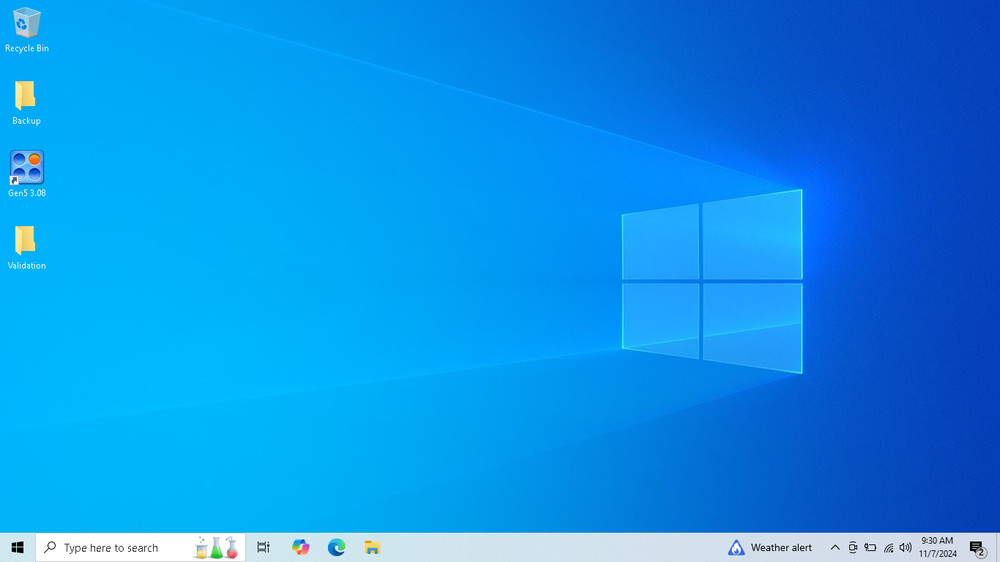Launch Microsoft Edge from the taskbar

[337, 547]
